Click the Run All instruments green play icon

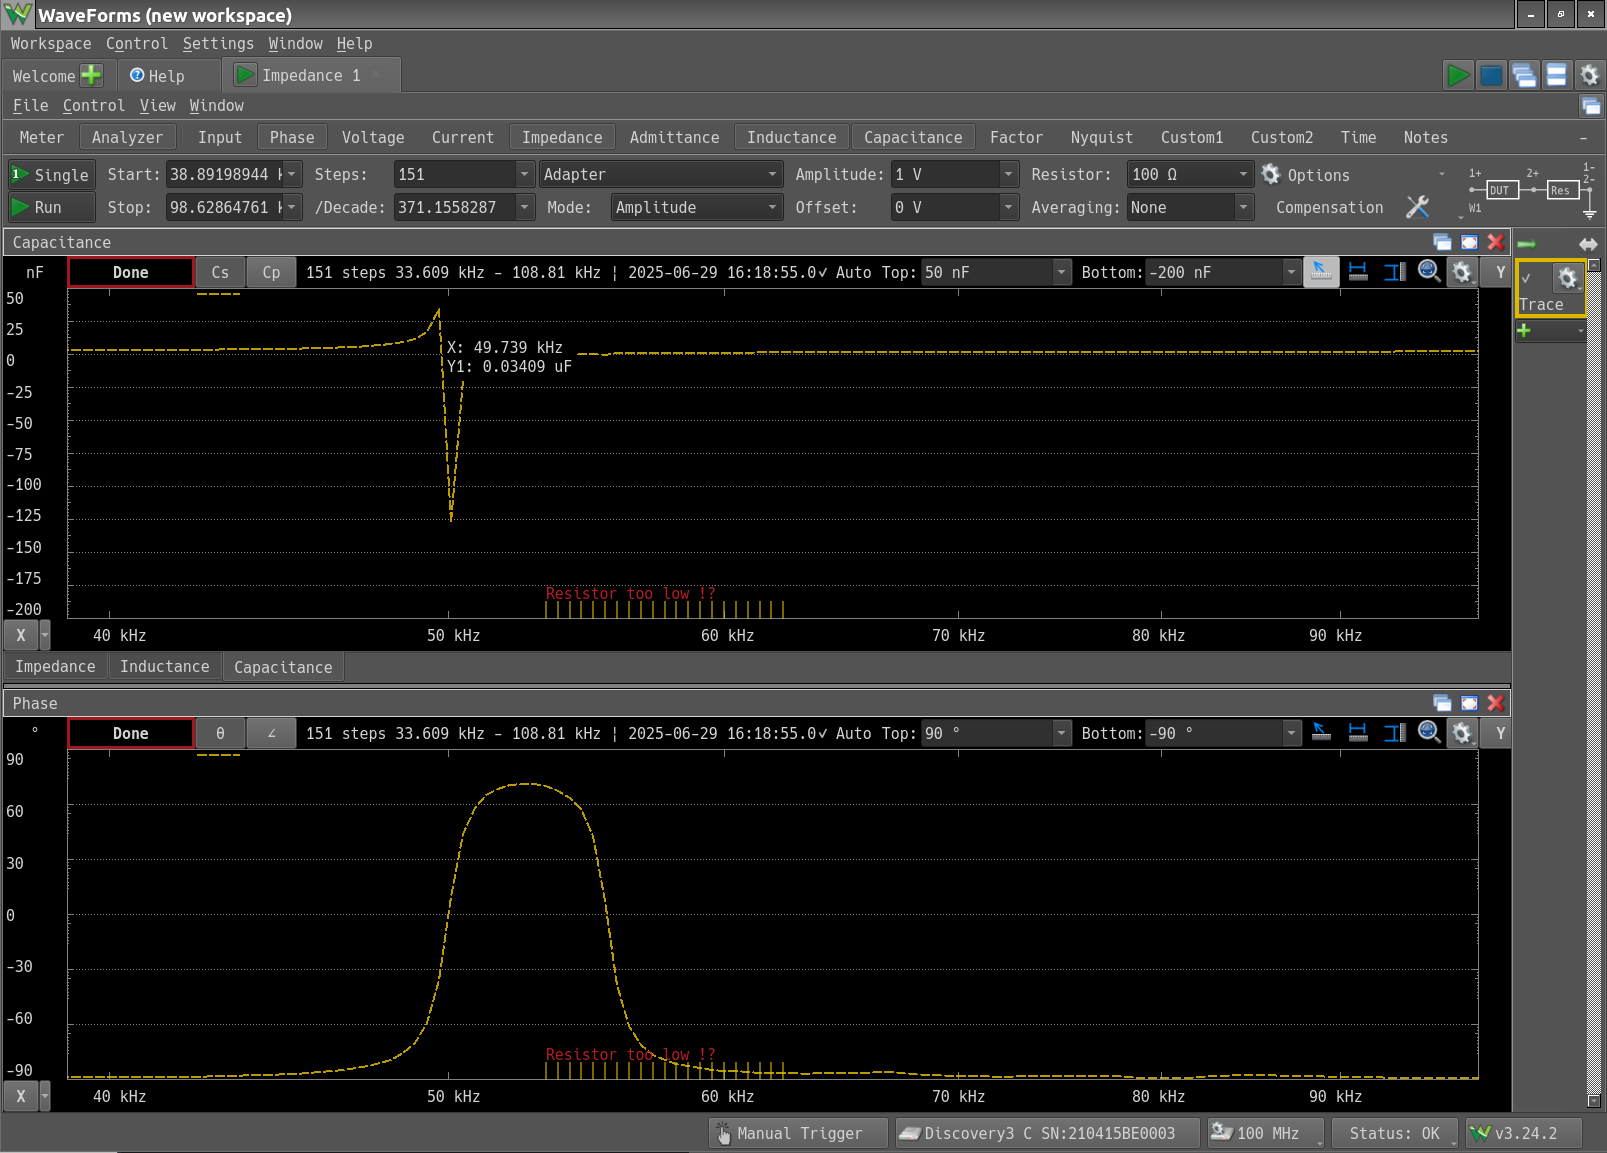tap(1457, 76)
